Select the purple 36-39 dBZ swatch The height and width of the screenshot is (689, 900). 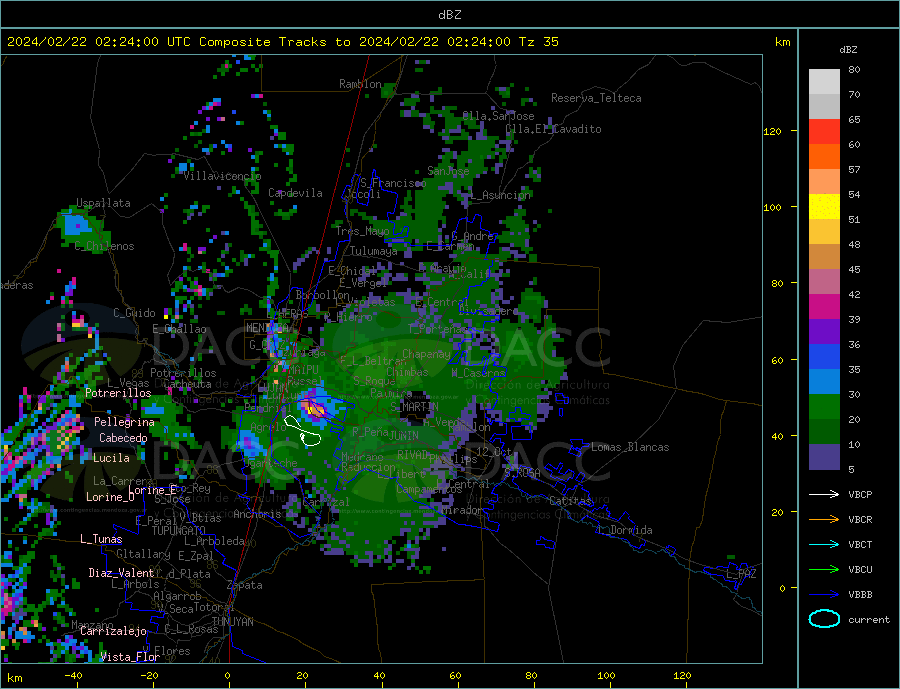click(x=824, y=332)
